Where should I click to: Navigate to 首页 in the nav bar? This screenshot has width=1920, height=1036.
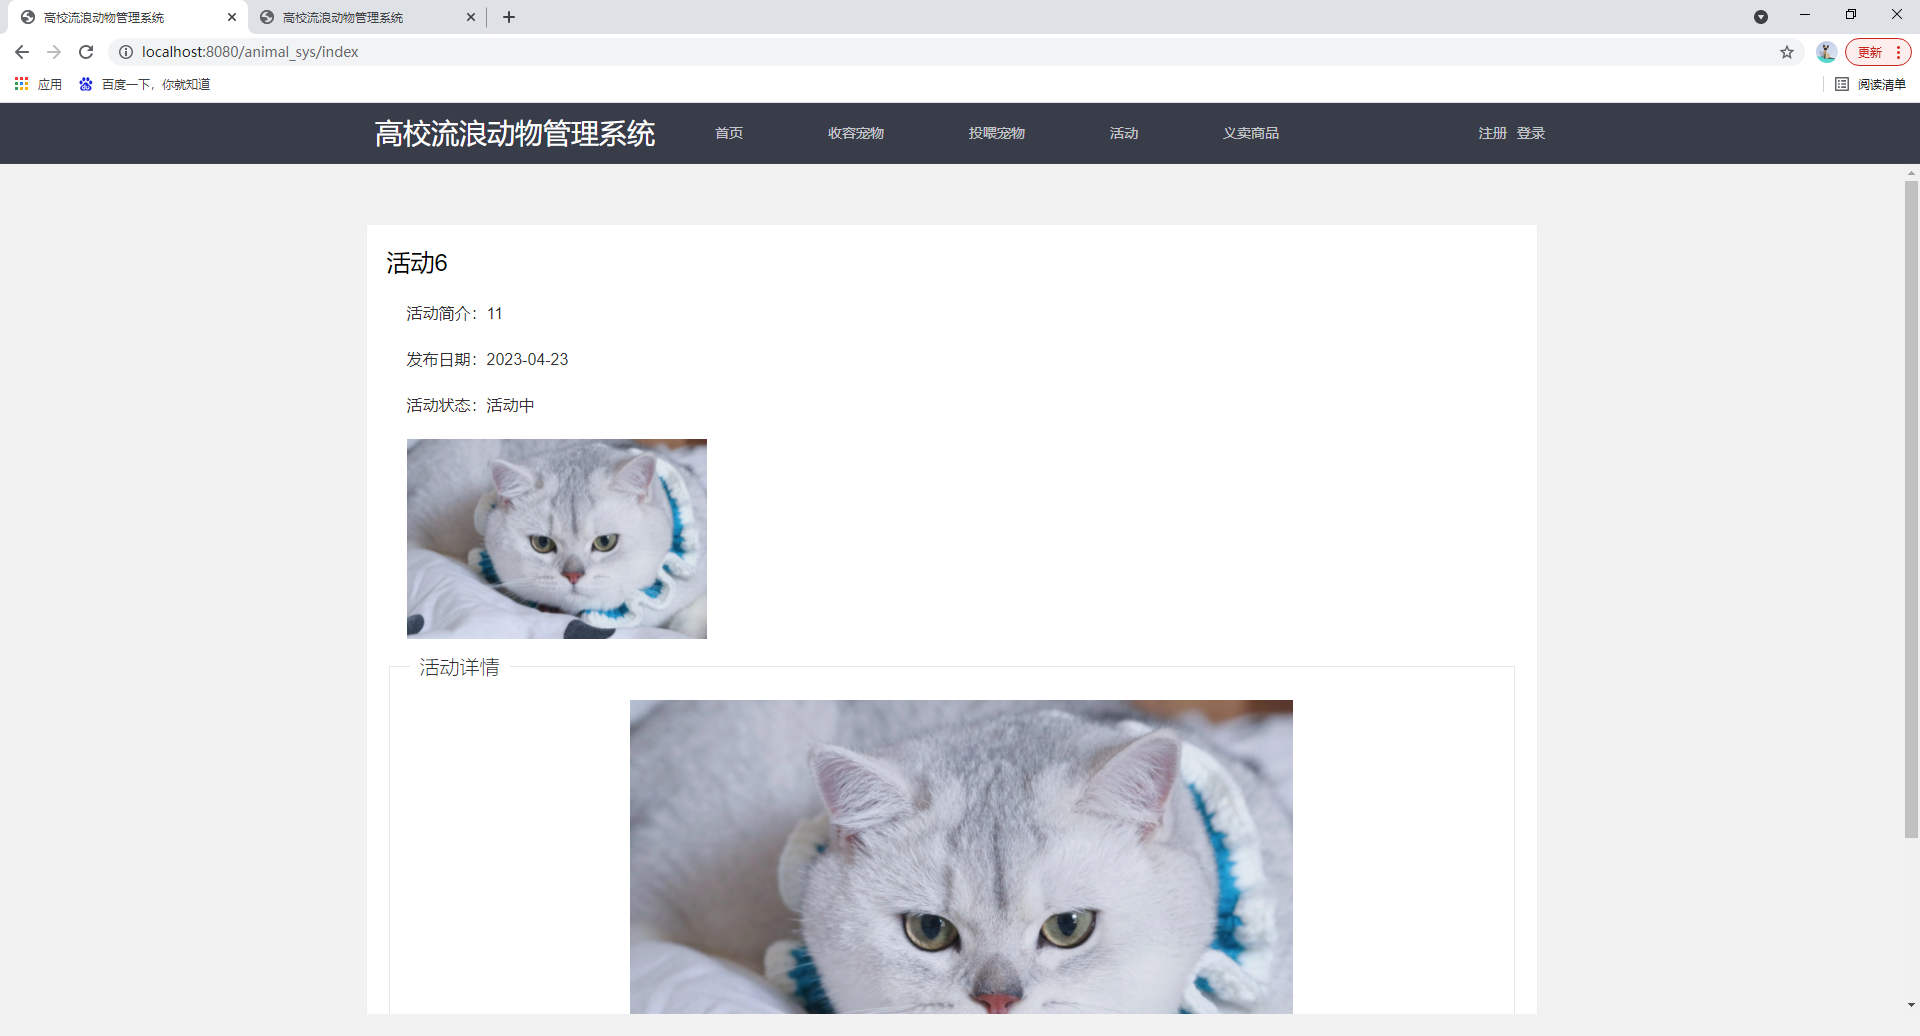coord(729,133)
